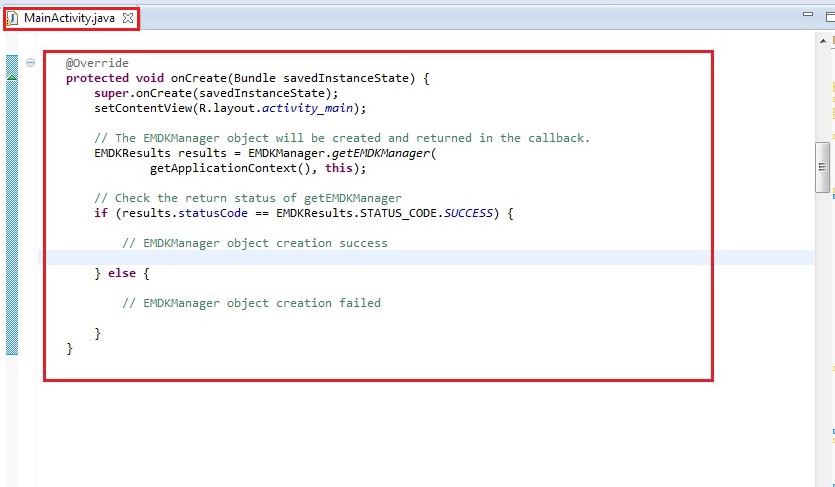The width and height of the screenshot is (835, 487).
Task: Click getApplicationContext() in the argument list
Action: [234, 168]
